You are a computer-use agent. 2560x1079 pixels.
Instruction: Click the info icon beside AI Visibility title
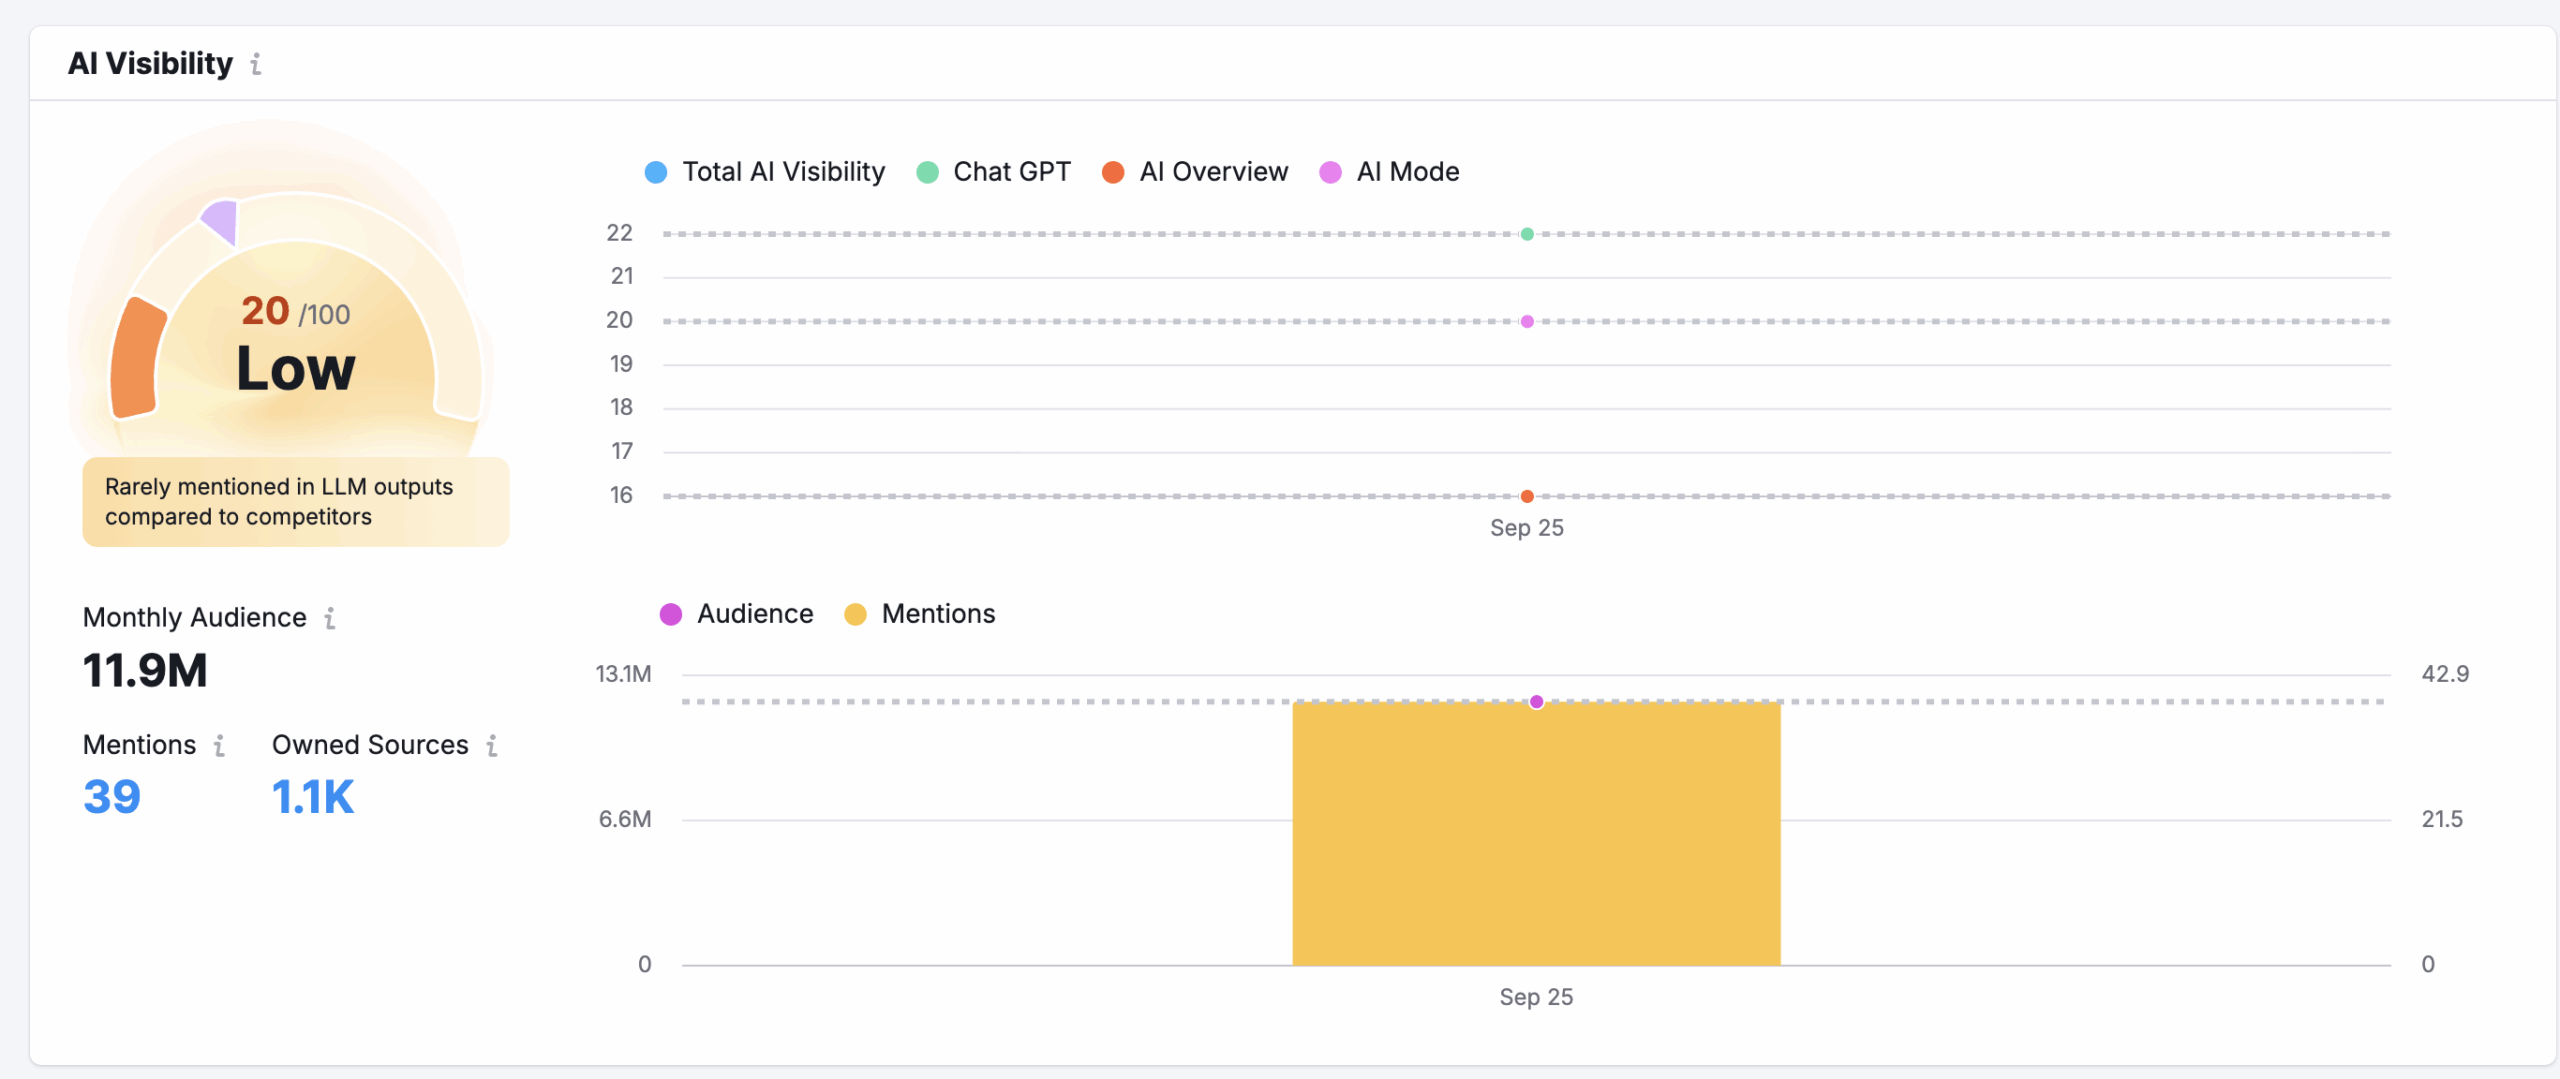click(x=256, y=64)
